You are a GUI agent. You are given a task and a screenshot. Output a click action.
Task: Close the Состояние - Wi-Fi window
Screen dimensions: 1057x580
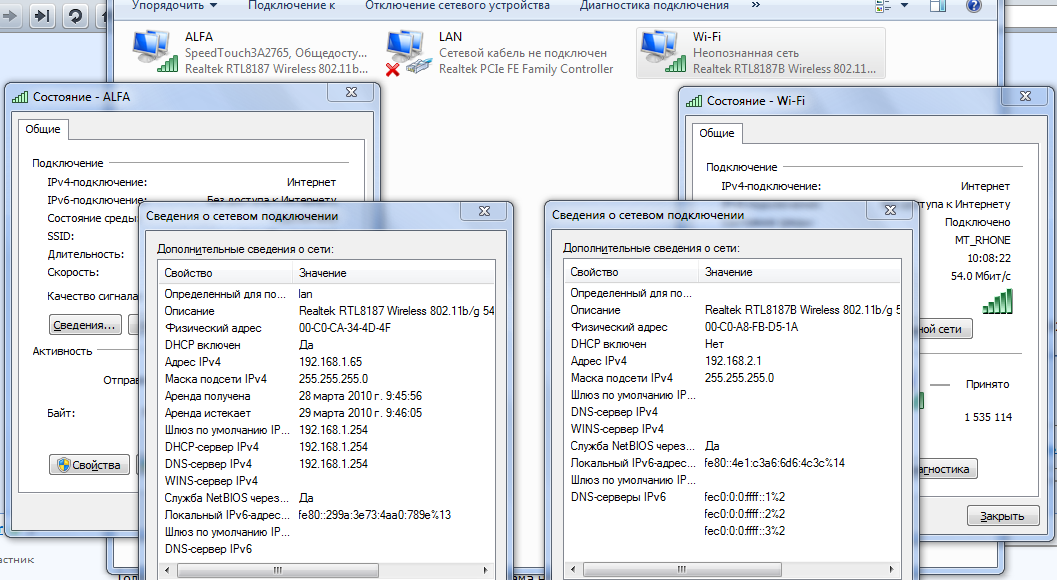pyautogui.click(x=1025, y=96)
